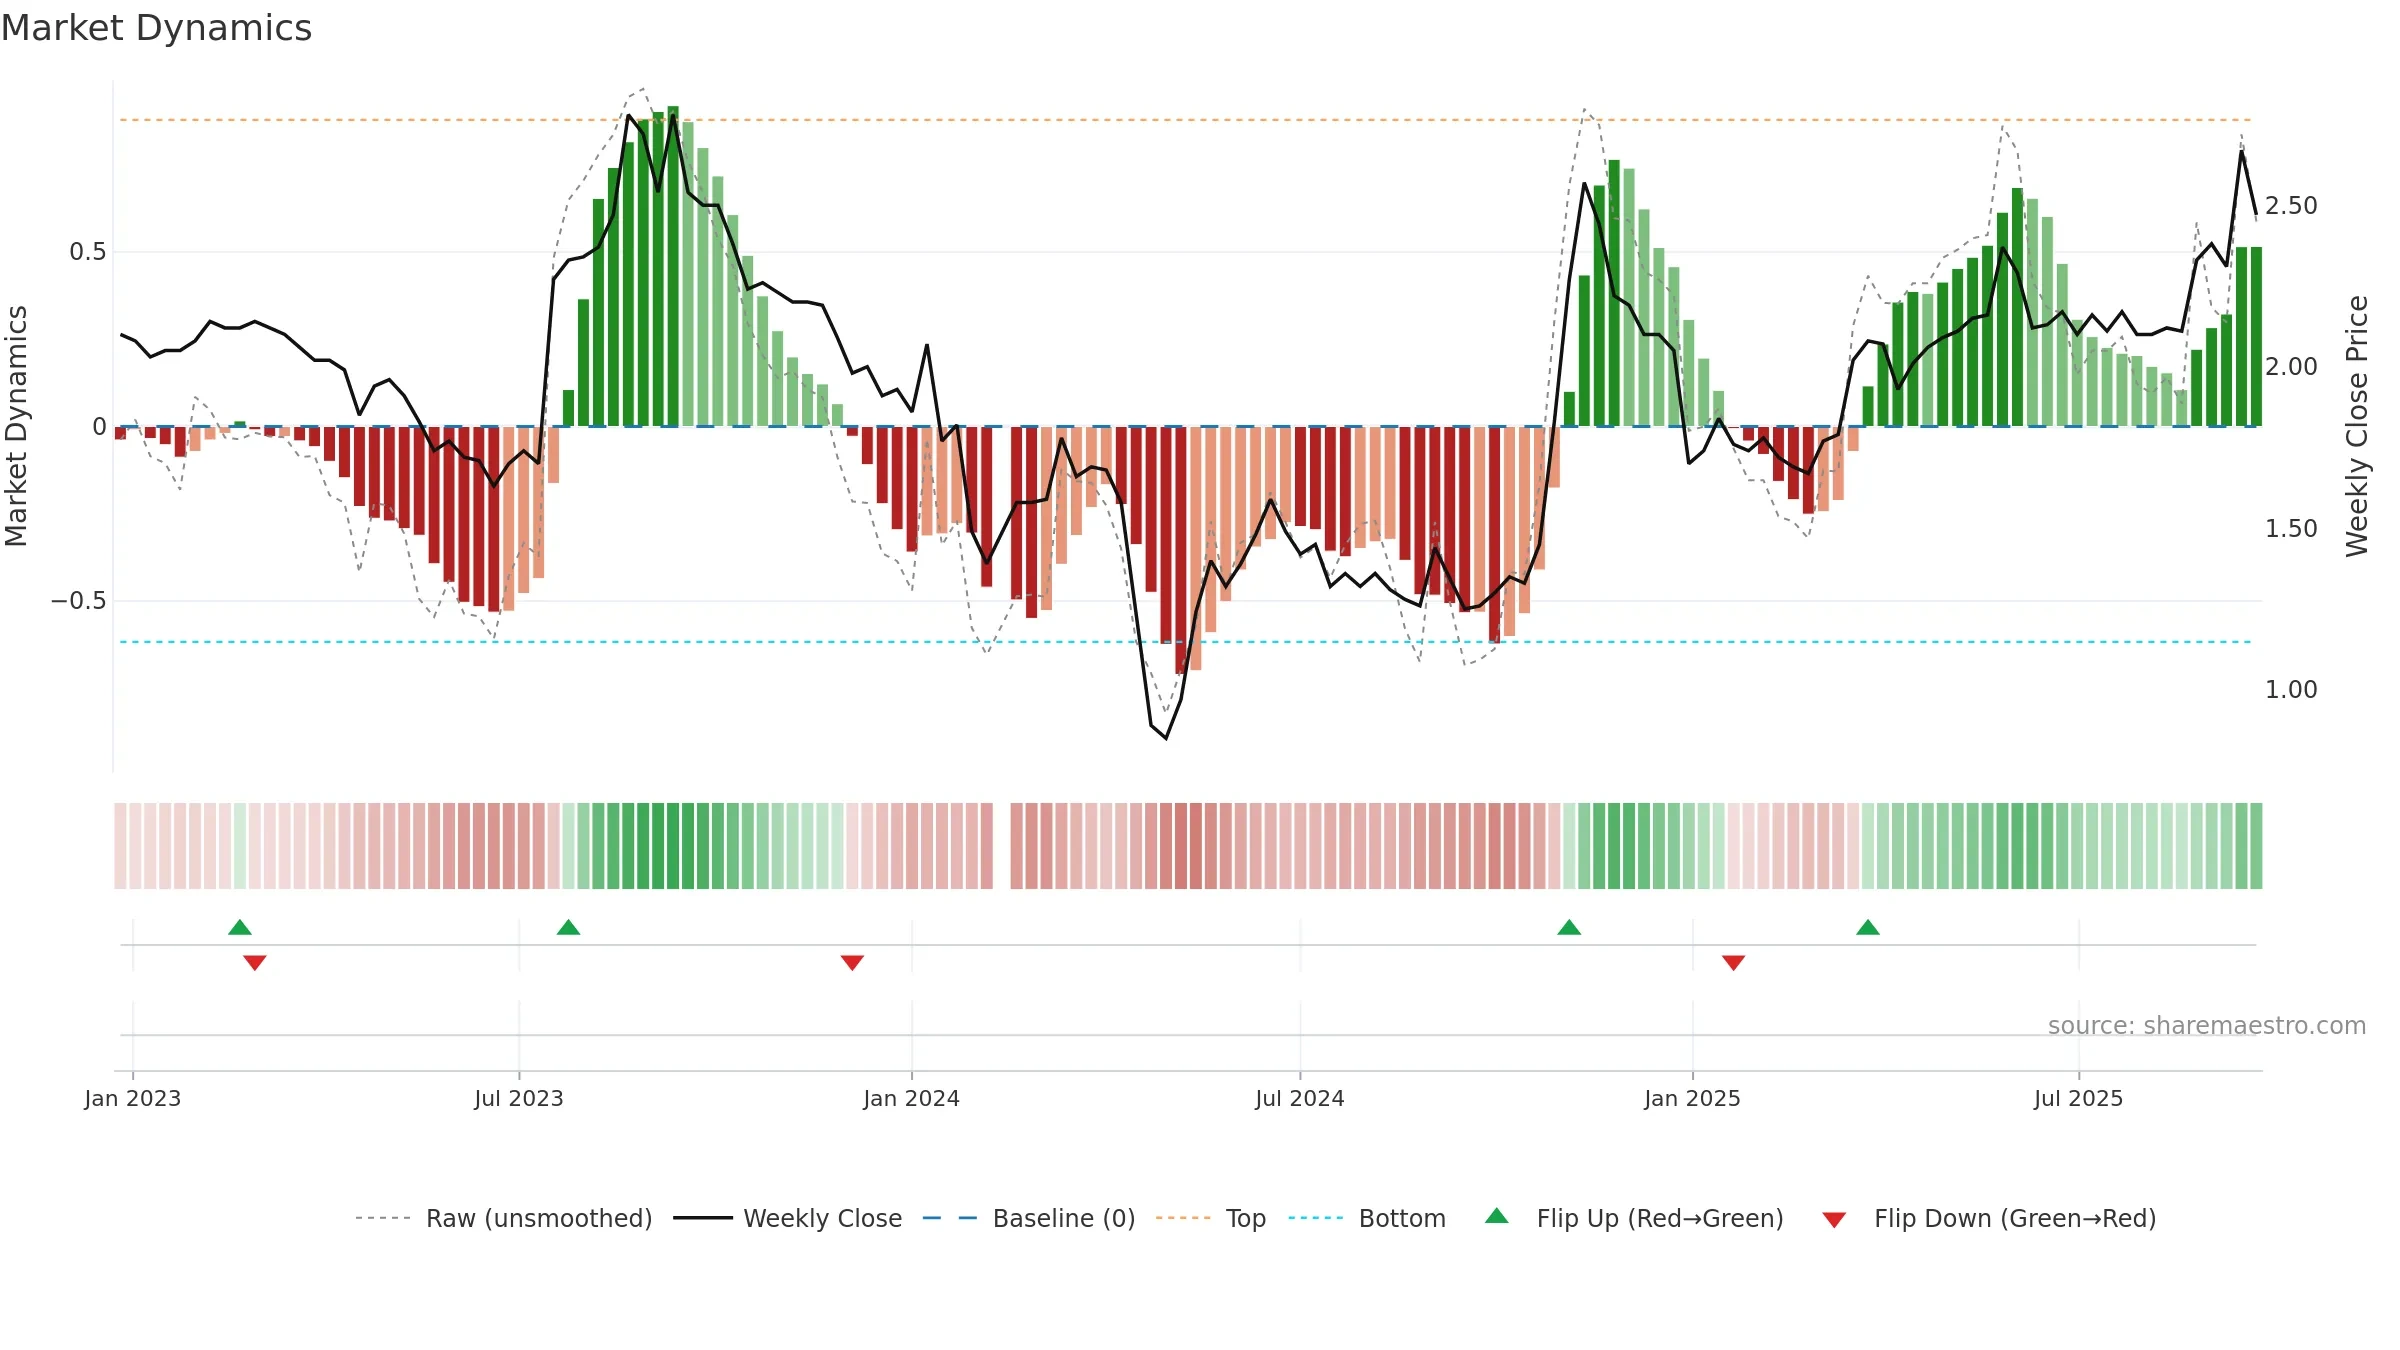Click the 0.5 tick on the left axis
Viewport: 2400px width, 1350px height.
87,252
